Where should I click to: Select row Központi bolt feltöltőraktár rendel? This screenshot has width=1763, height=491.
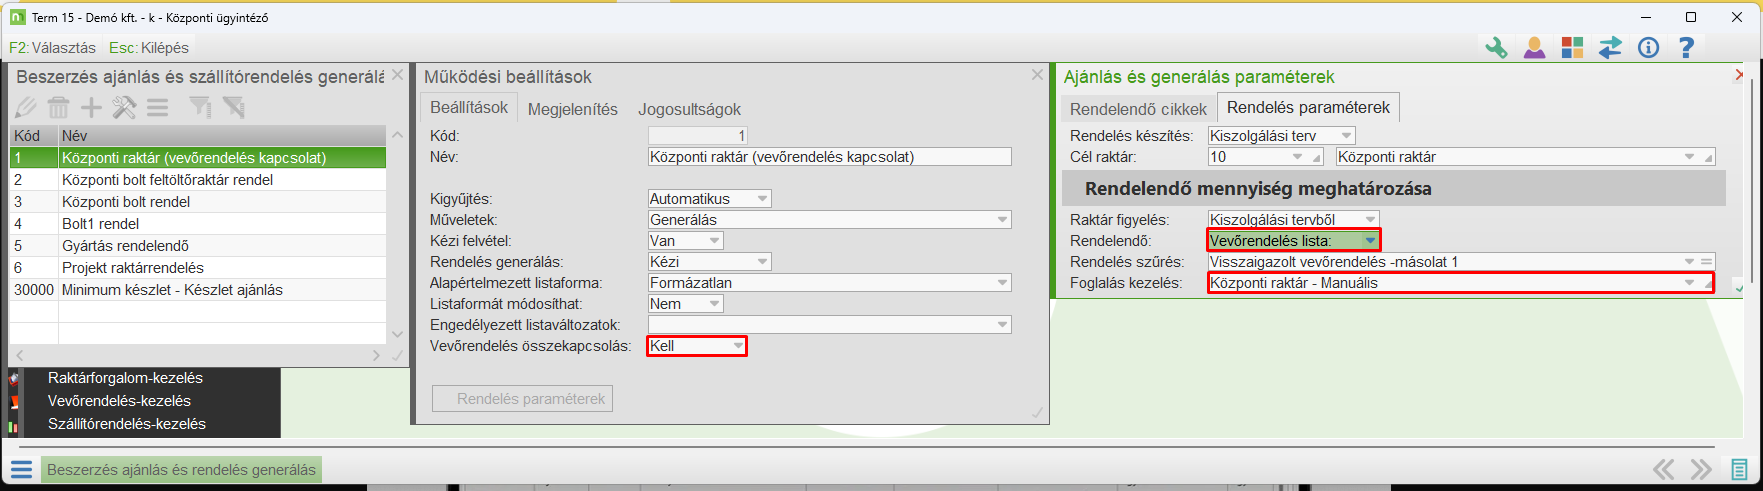[x=198, y=180]
